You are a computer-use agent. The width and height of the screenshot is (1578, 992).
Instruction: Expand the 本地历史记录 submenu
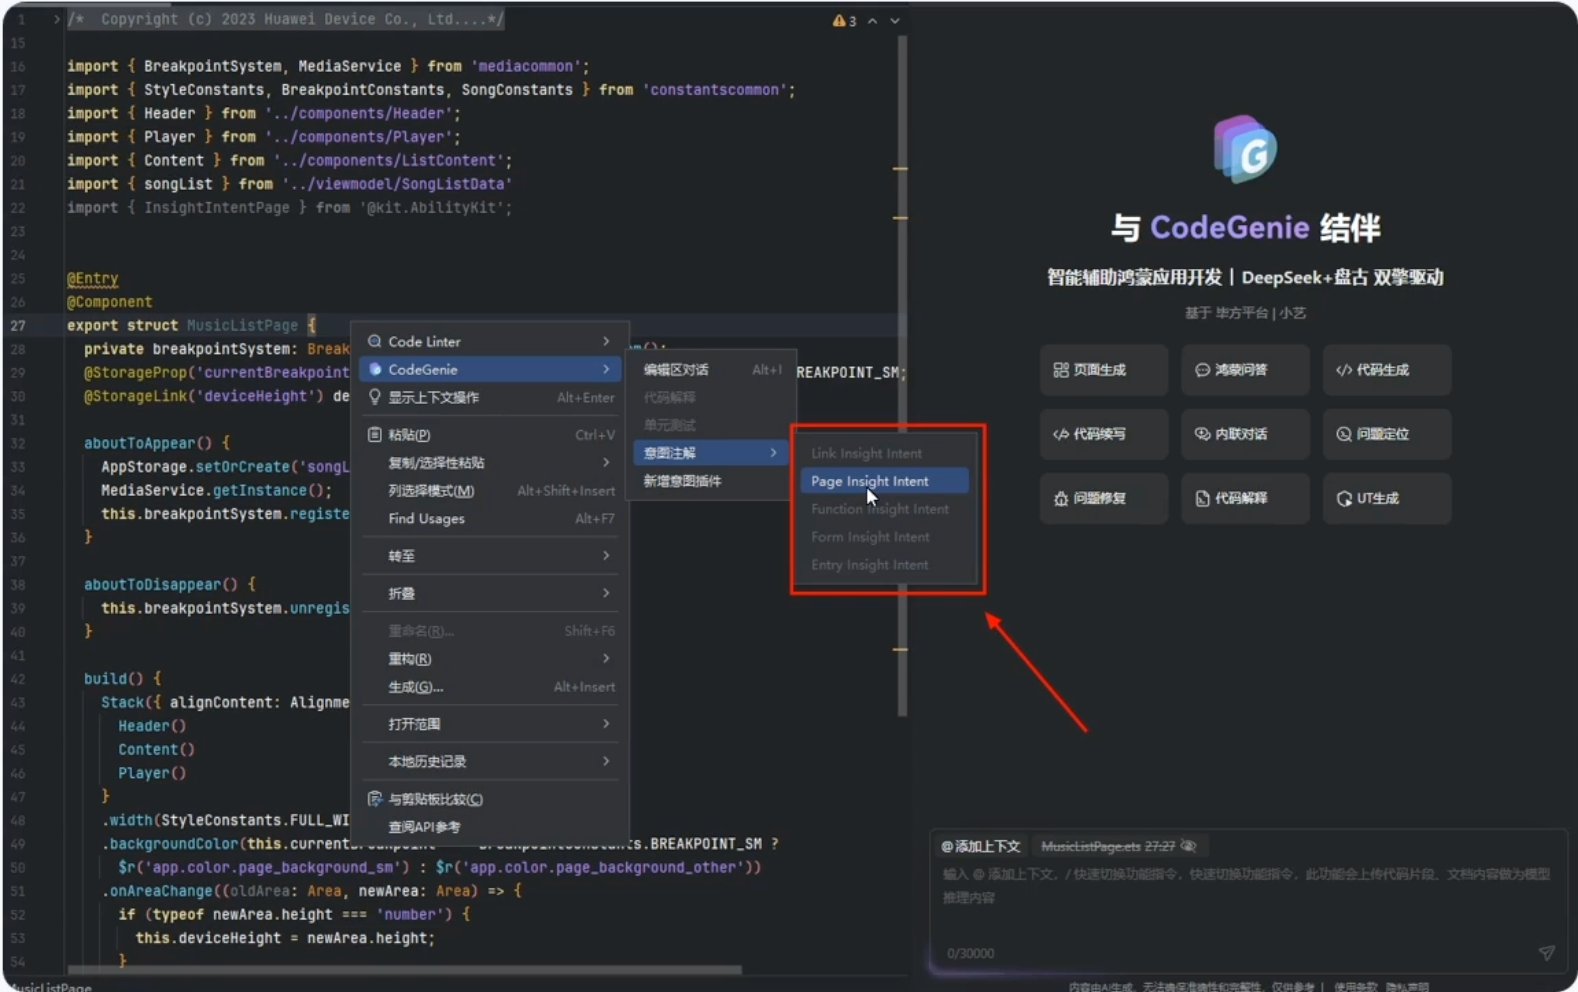(x=490, y=762)
